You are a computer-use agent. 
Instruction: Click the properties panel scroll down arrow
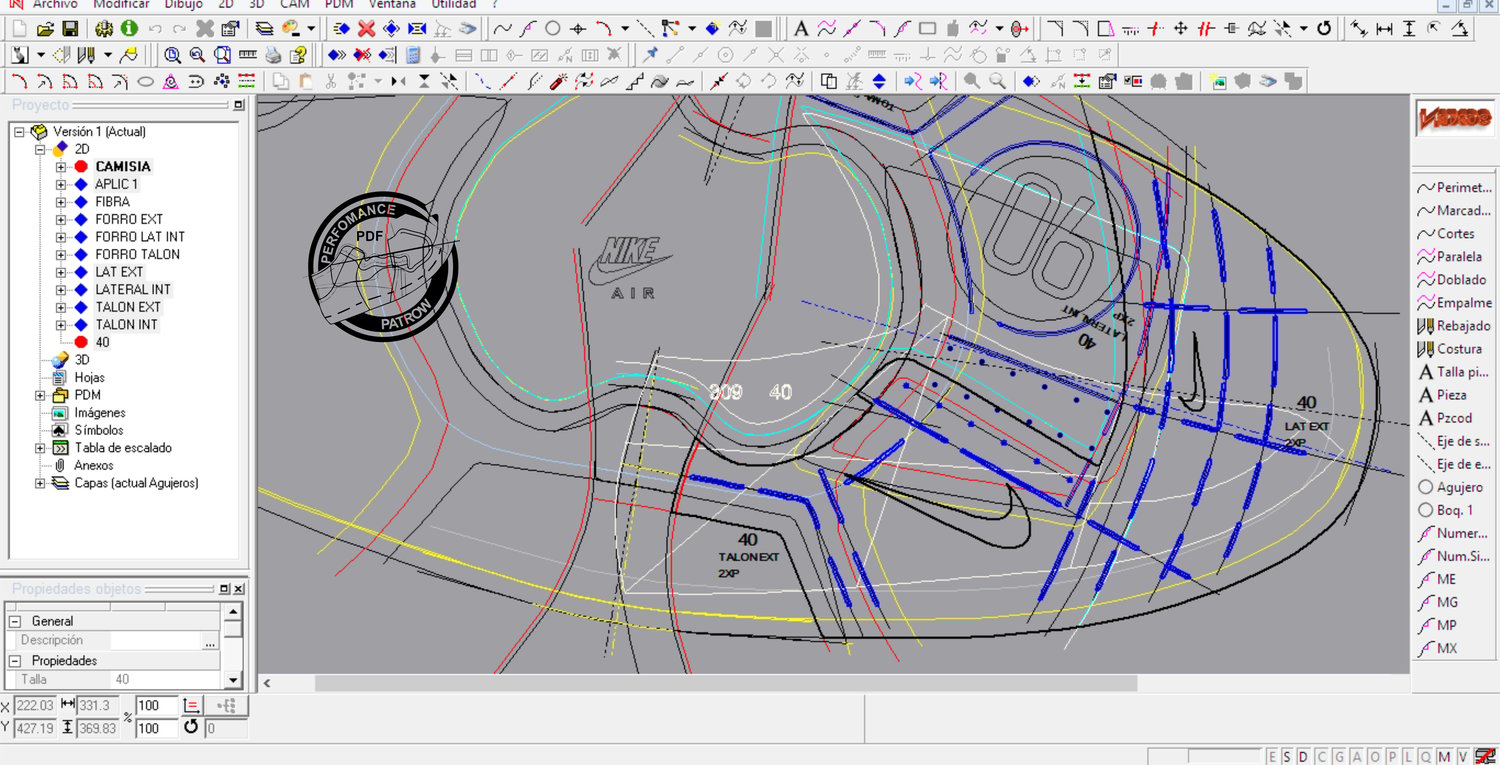pyautogui.click(x=233, y=680)
